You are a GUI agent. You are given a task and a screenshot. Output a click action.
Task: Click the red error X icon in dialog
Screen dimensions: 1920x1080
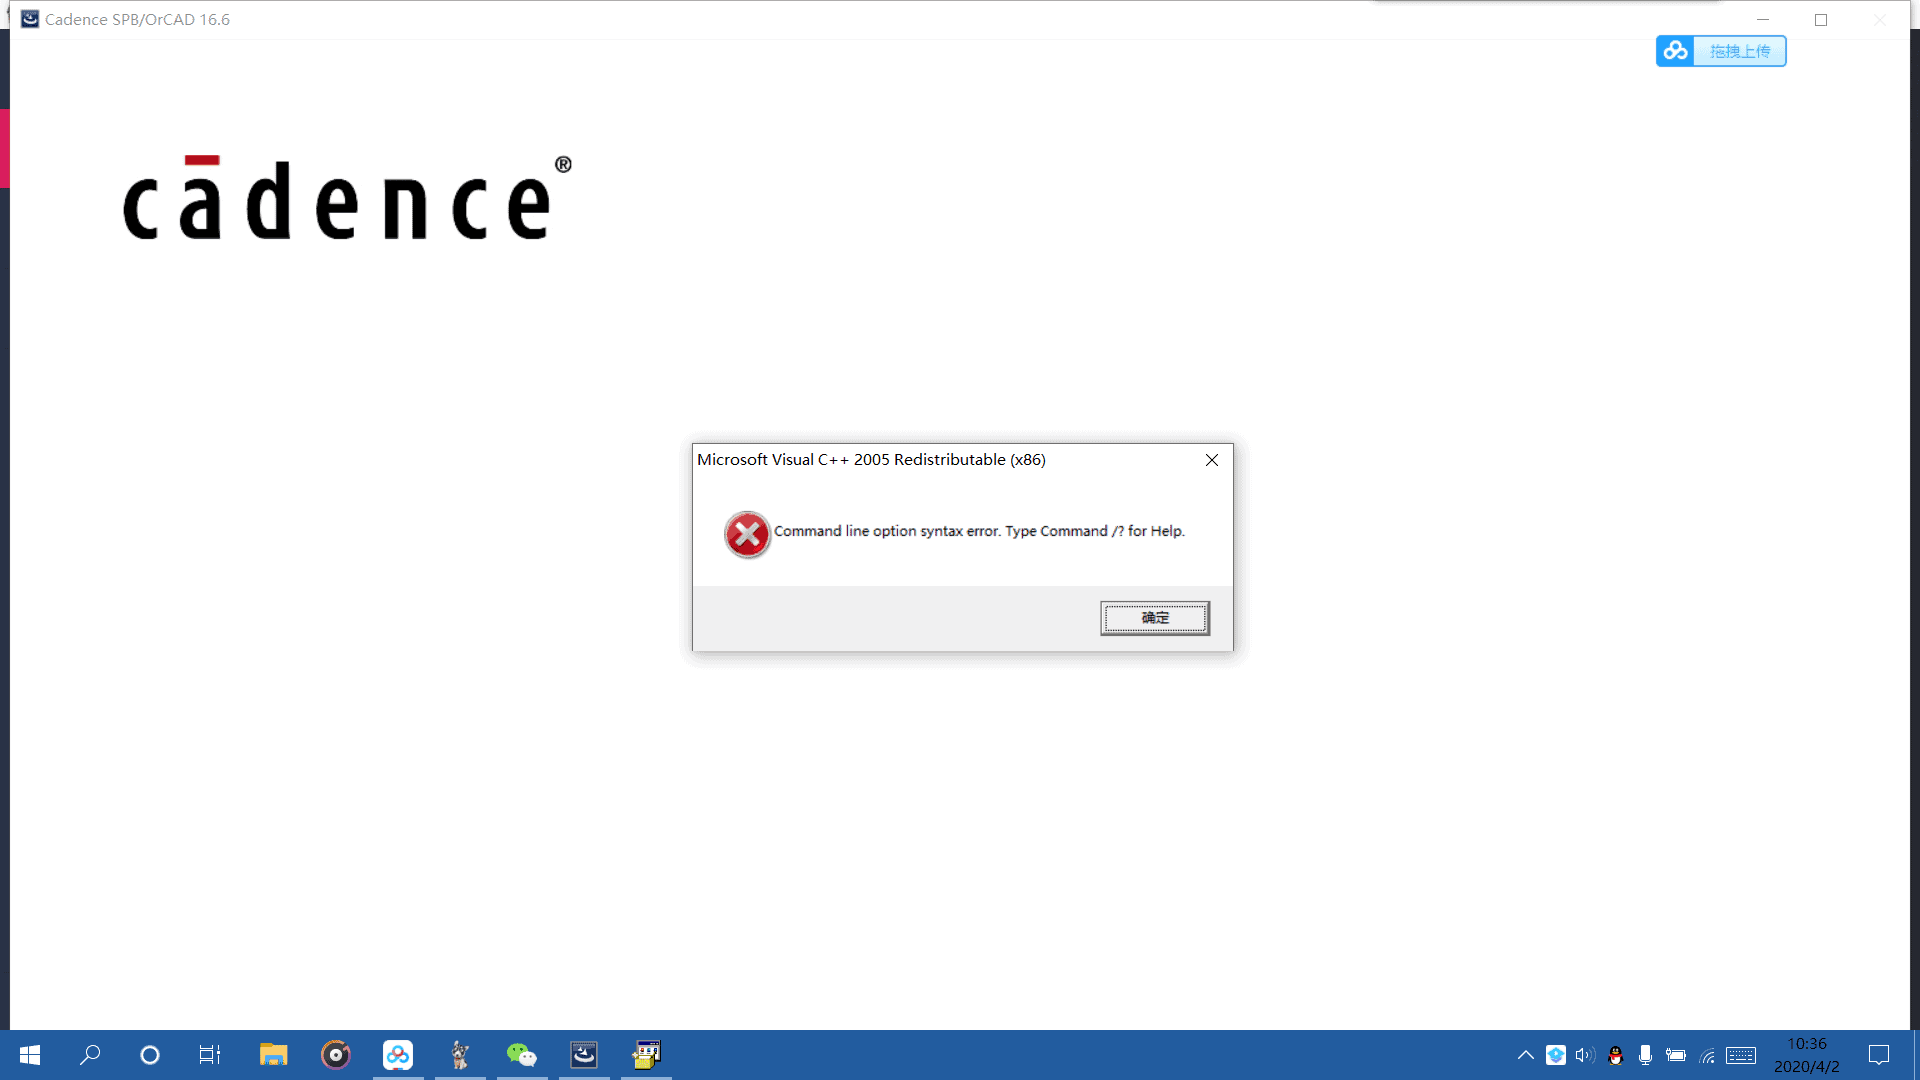coord(747,535)
